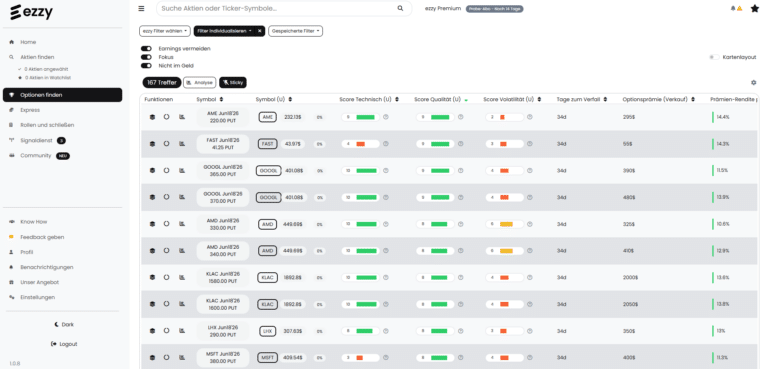Click the MSFT ticker badge
768x369 pixels.
coord(267,357)
